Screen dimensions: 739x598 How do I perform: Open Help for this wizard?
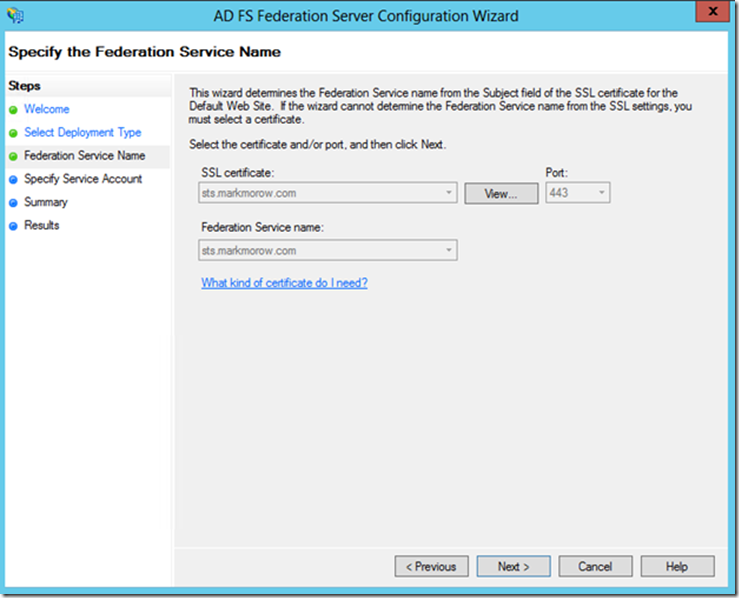click(x=677, y=566)
